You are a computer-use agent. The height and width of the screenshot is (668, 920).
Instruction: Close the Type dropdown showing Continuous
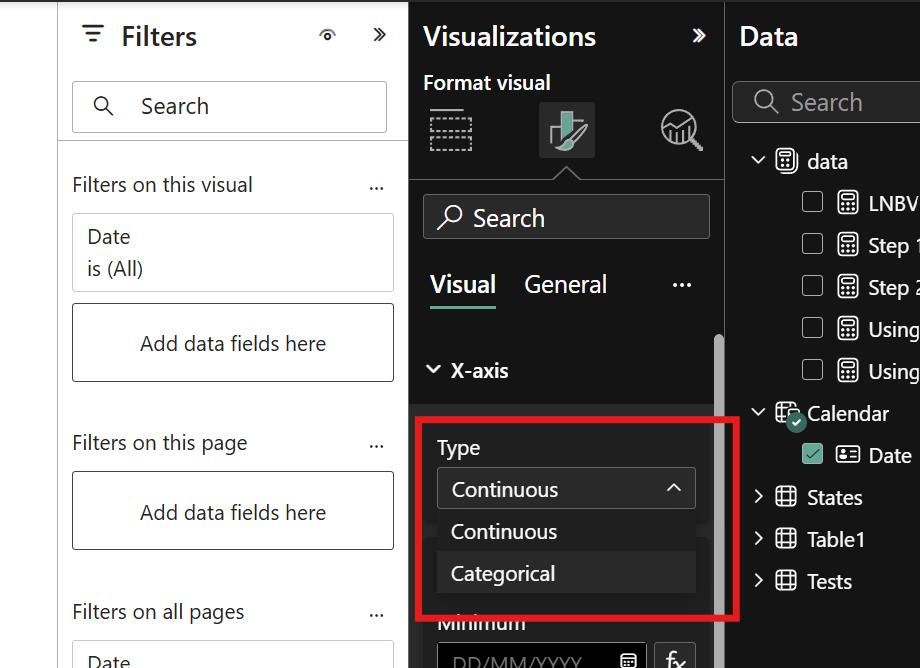coord(566,489)
